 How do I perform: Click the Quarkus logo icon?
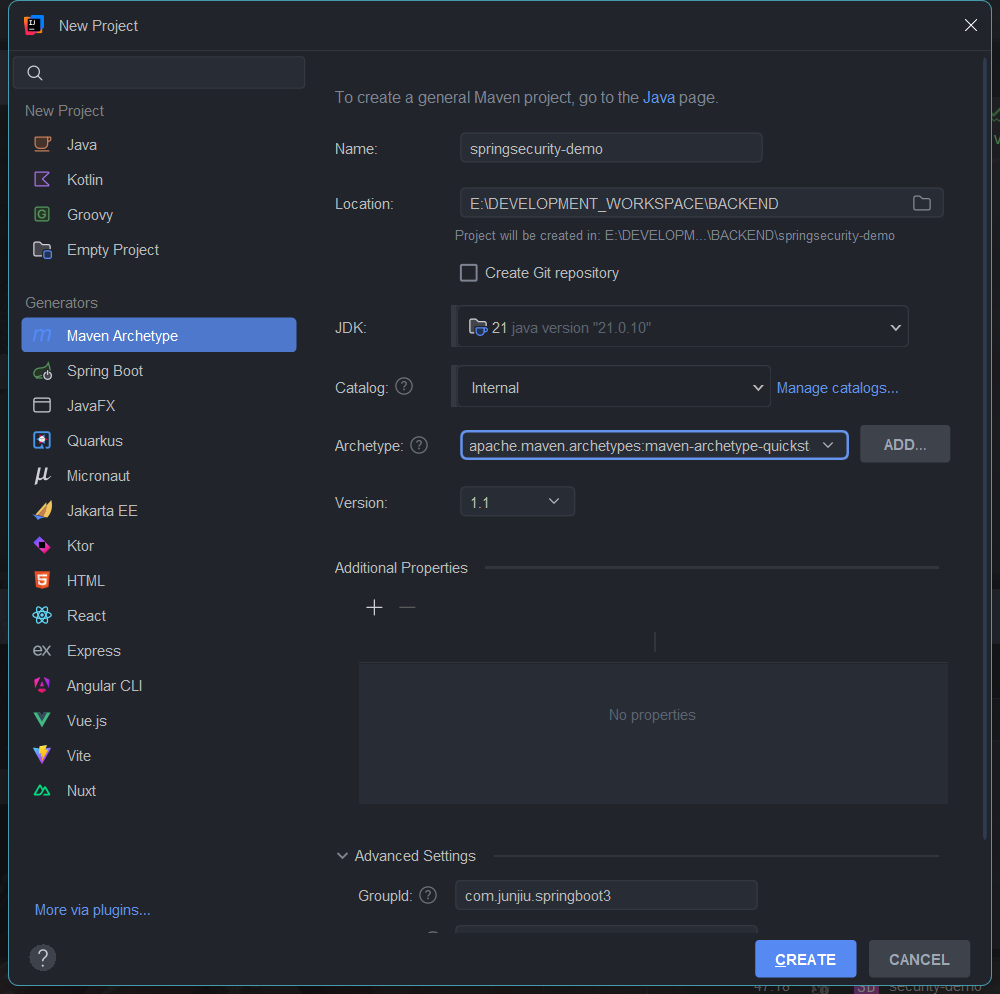[42, 441]
